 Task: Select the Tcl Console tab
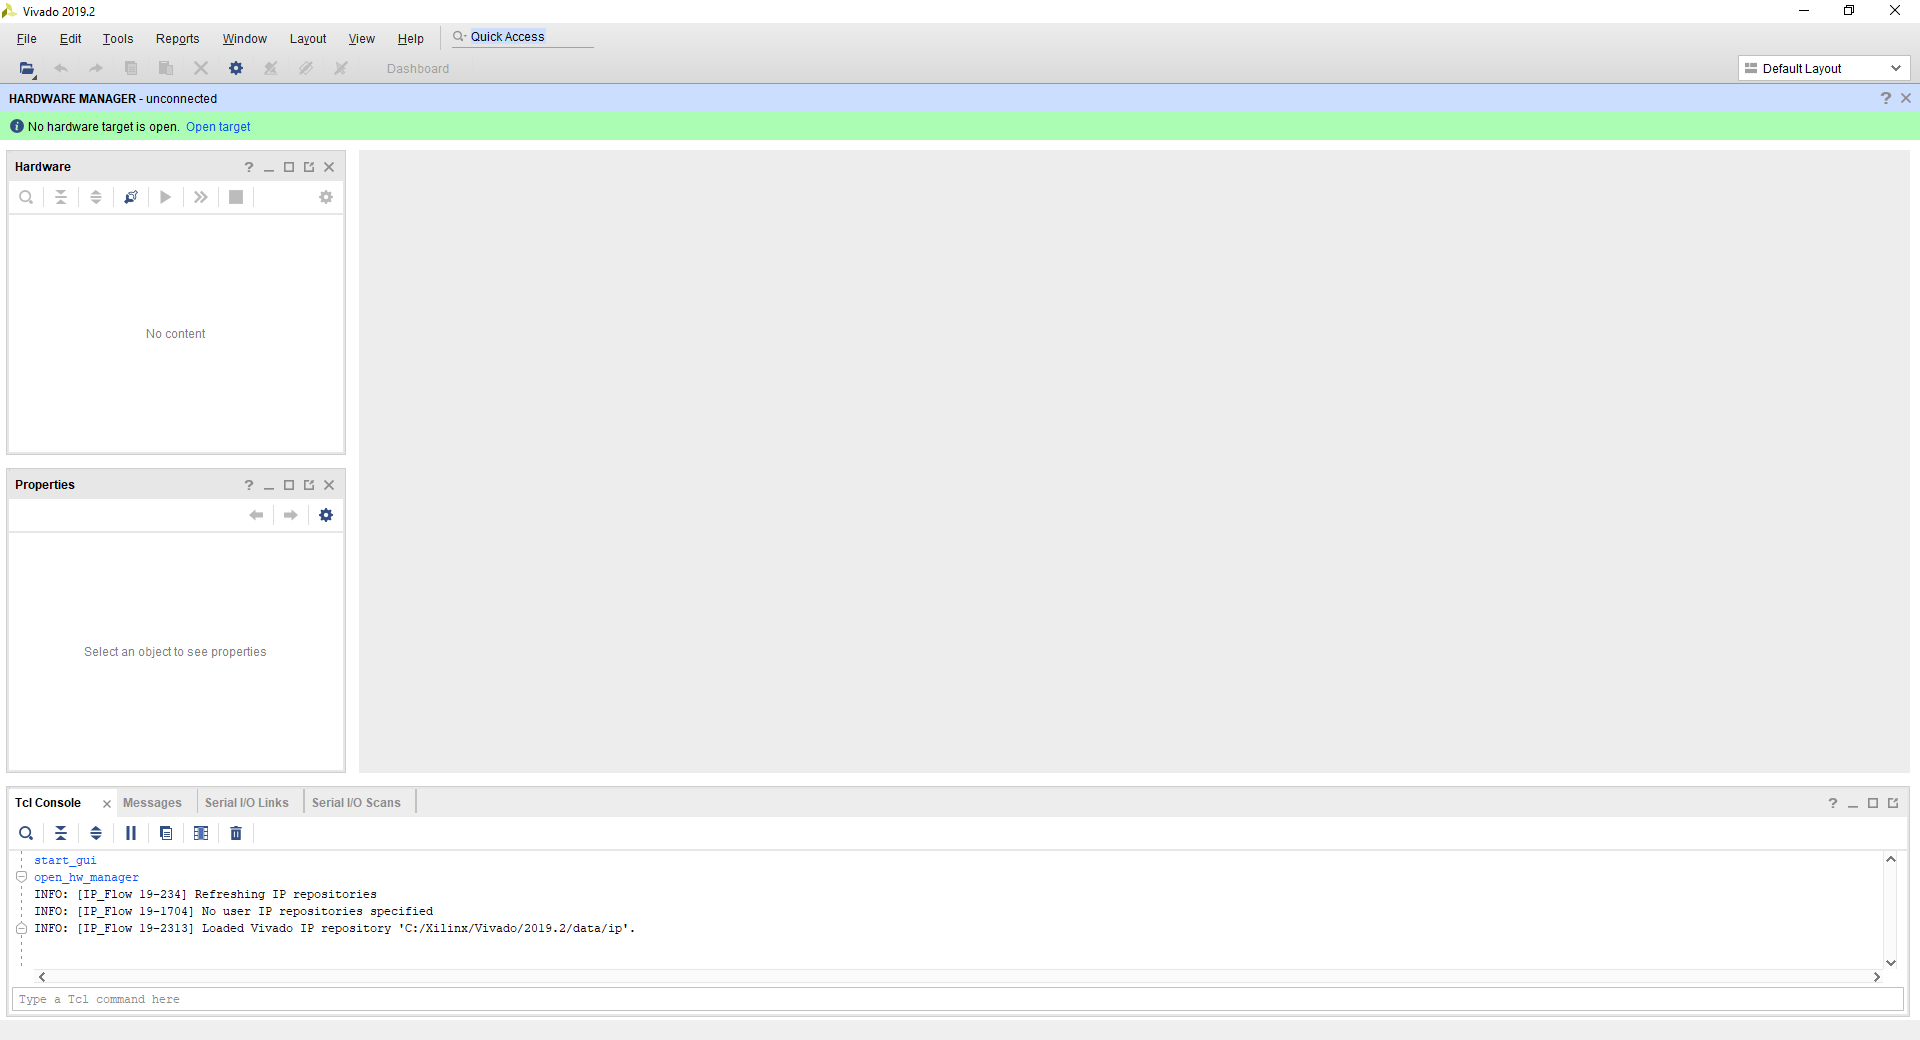pyautogui.click(x=48, y=803)
